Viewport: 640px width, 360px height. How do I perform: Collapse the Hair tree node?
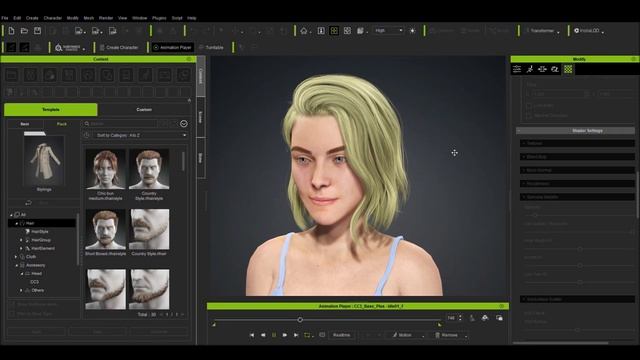click(17, 223)
